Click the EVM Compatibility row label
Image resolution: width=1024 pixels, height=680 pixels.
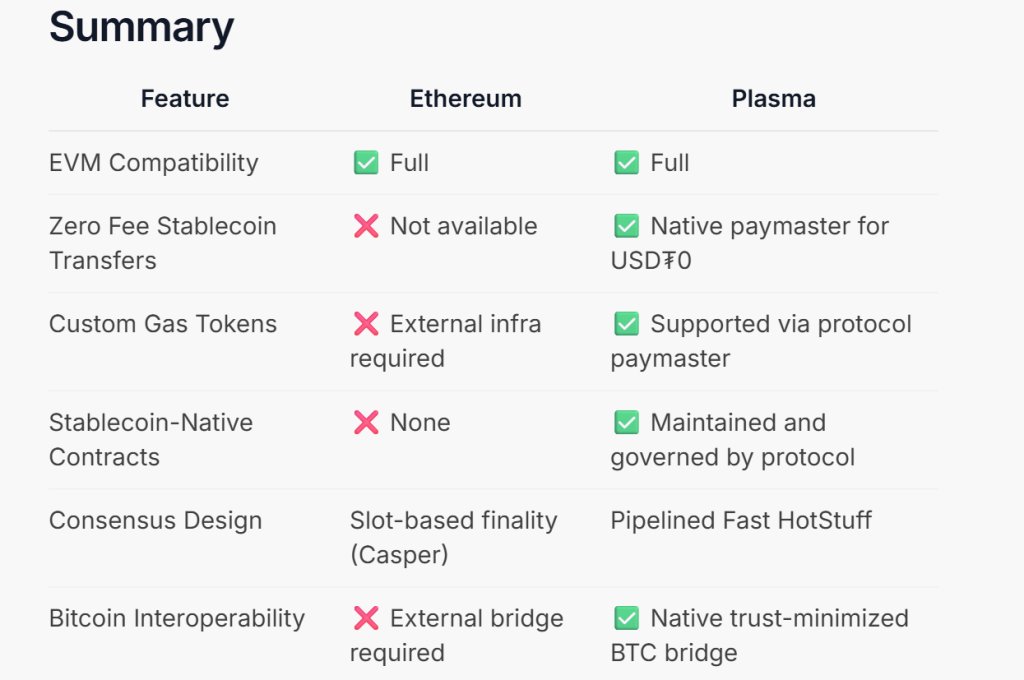coord(154,163)
